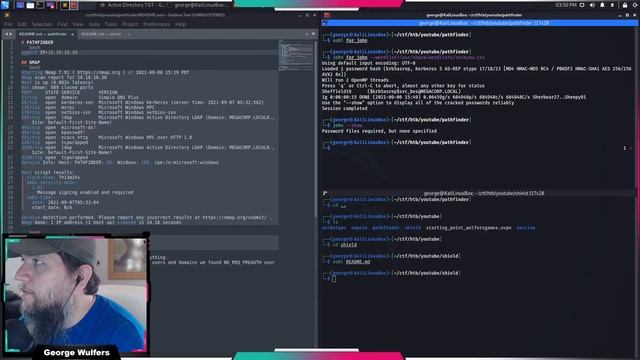Click 'Message signing enabled and required' line
The width and height of the screenshot is (640, 360).
[85, 192]
